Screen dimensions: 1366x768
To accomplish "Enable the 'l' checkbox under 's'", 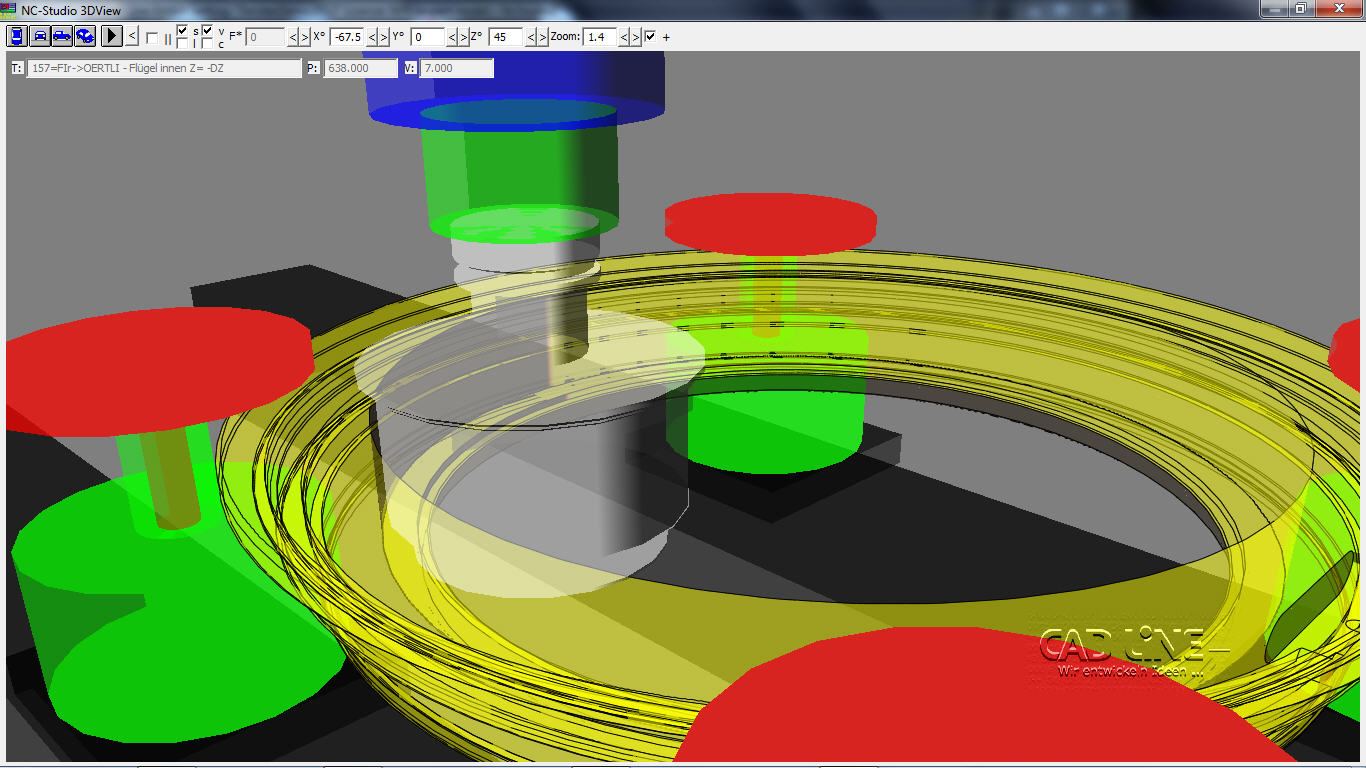I will (180, 42).
